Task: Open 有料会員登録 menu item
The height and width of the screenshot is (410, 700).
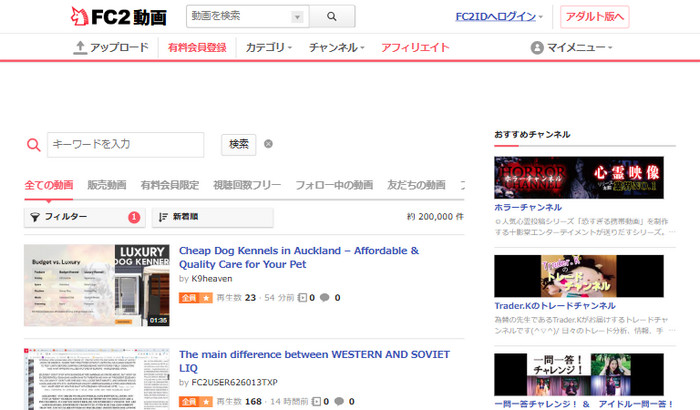Action: [x=197, y=47]
